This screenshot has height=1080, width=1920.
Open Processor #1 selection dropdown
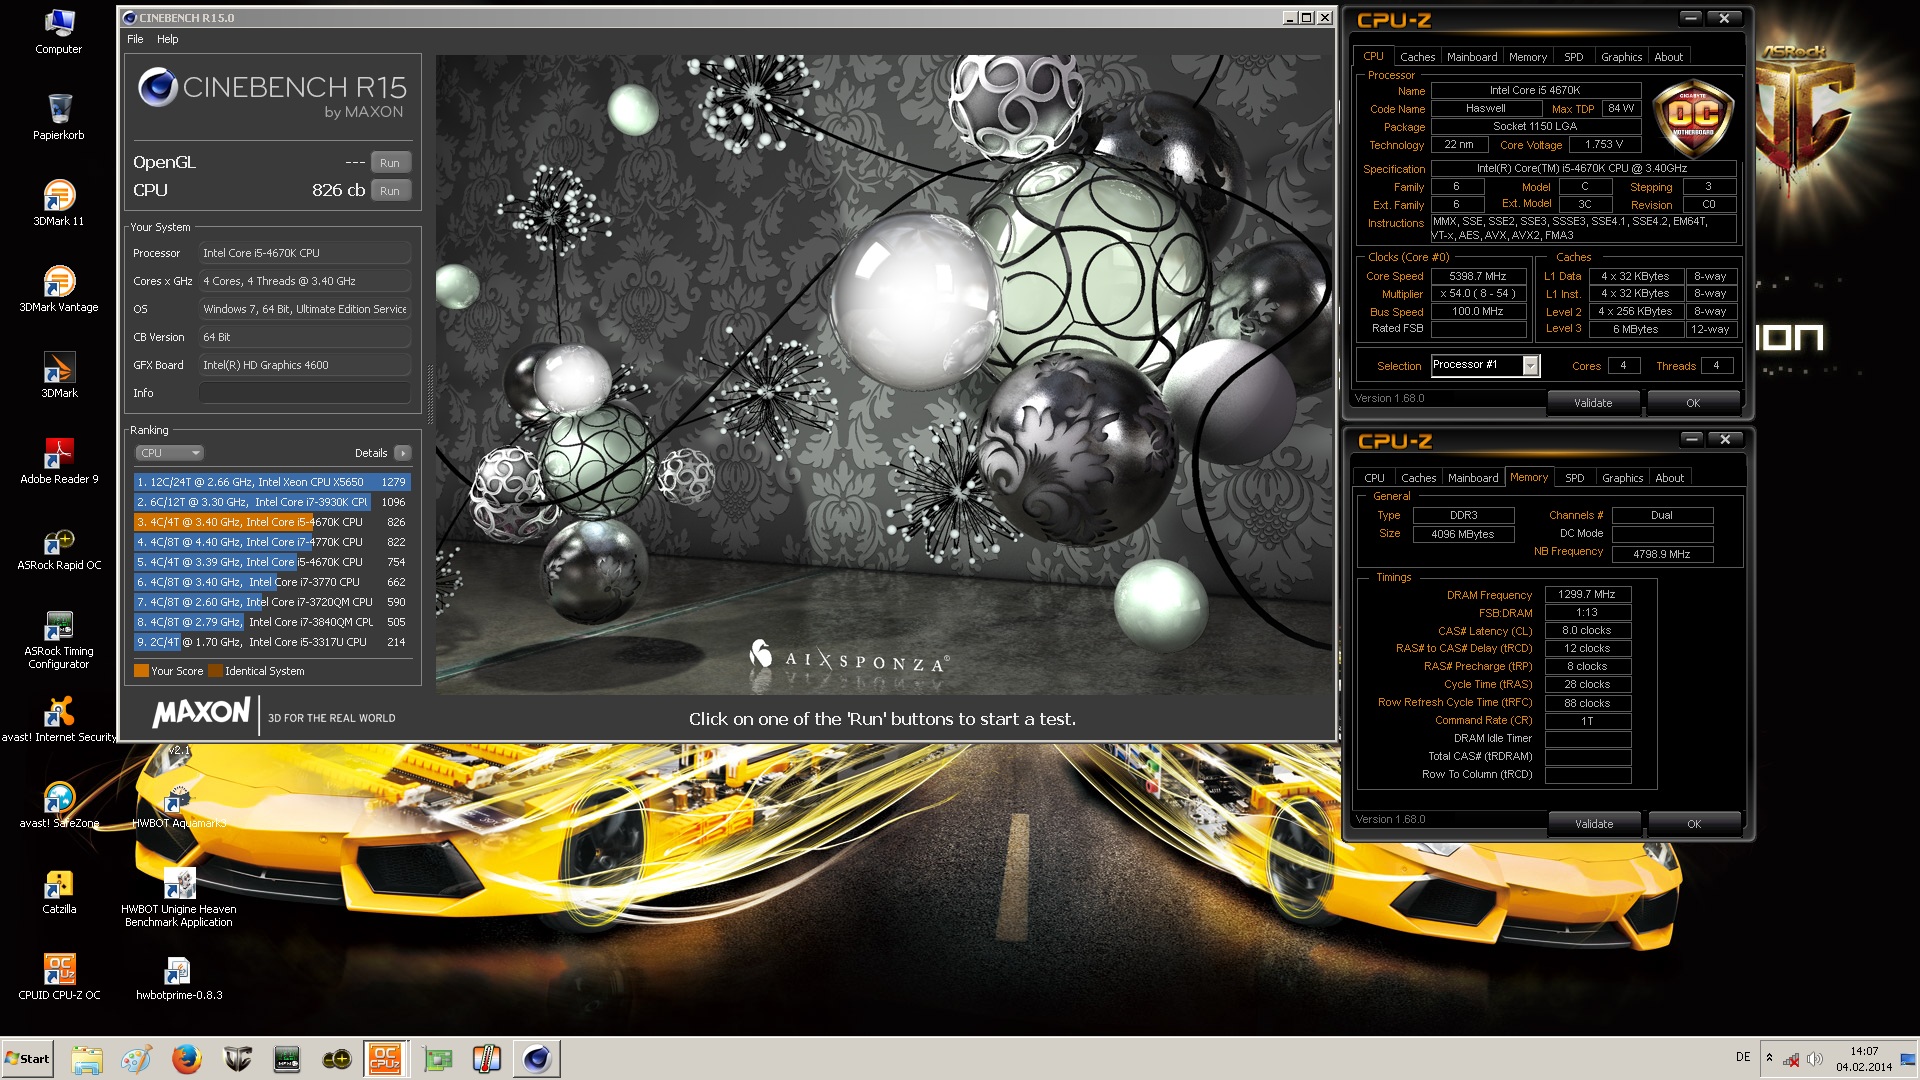point(1485,365)
